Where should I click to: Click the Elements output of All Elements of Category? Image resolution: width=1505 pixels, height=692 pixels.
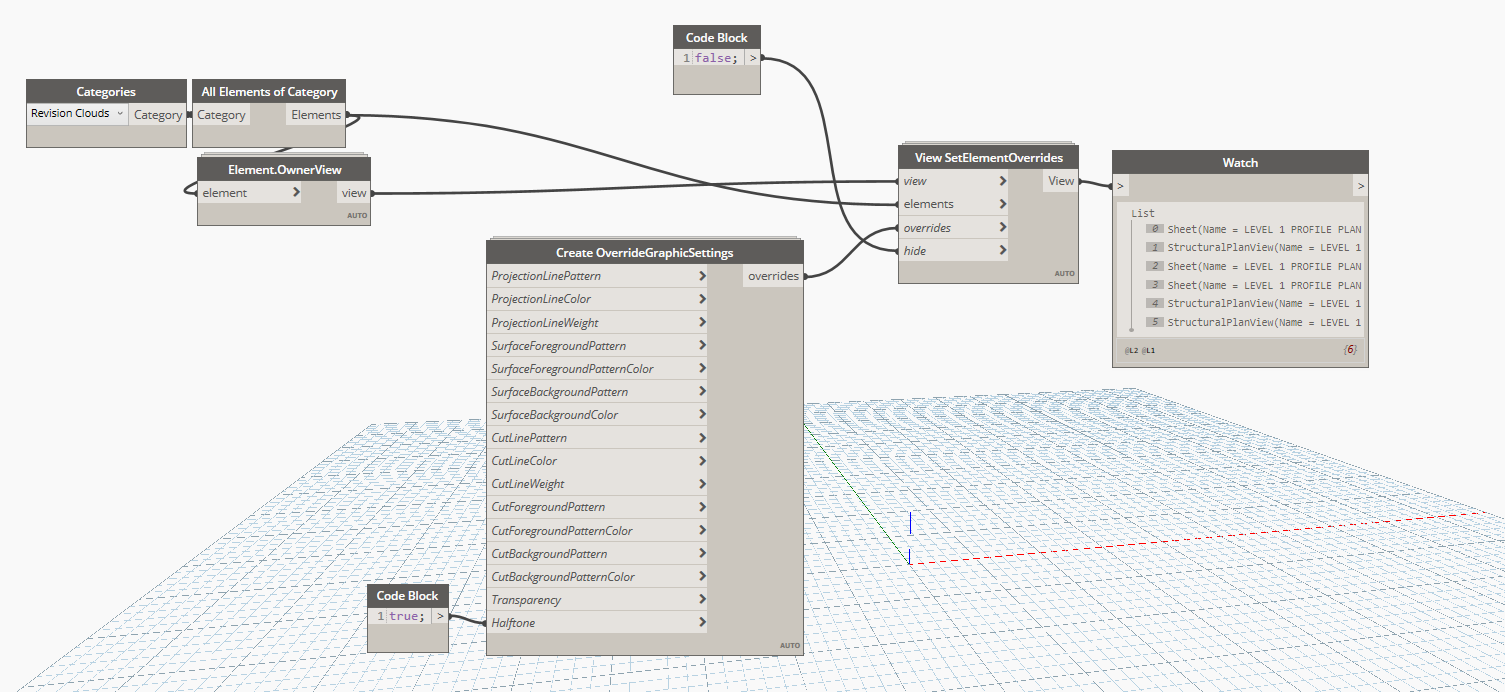tap(316, 115)
